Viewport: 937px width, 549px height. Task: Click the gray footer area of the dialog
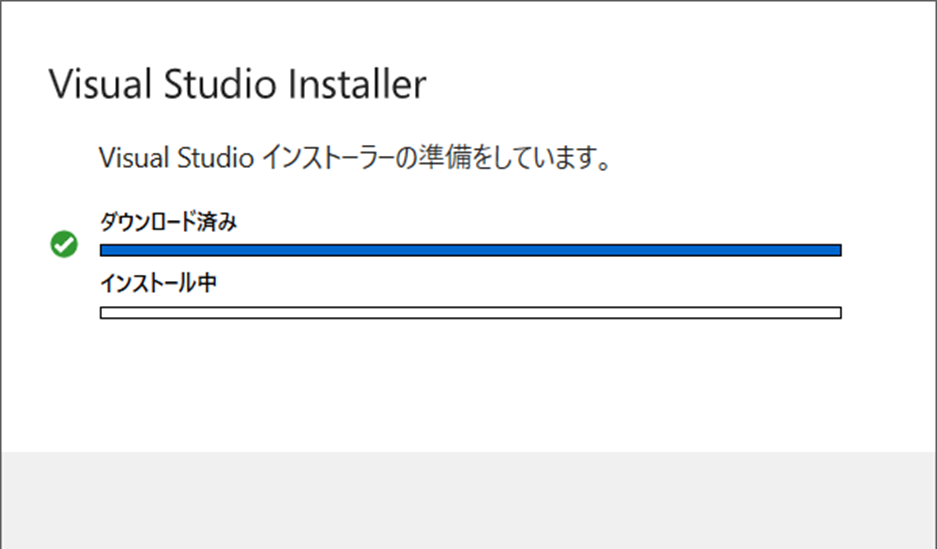click(468, 500)
